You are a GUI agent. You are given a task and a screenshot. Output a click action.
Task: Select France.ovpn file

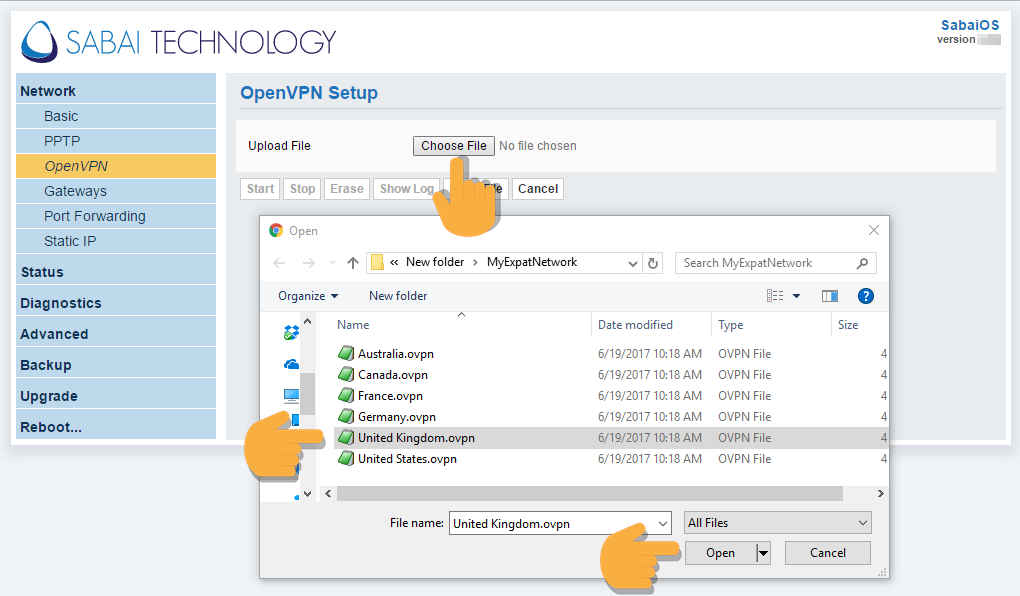pyautogui.click(x=390, y=396)
